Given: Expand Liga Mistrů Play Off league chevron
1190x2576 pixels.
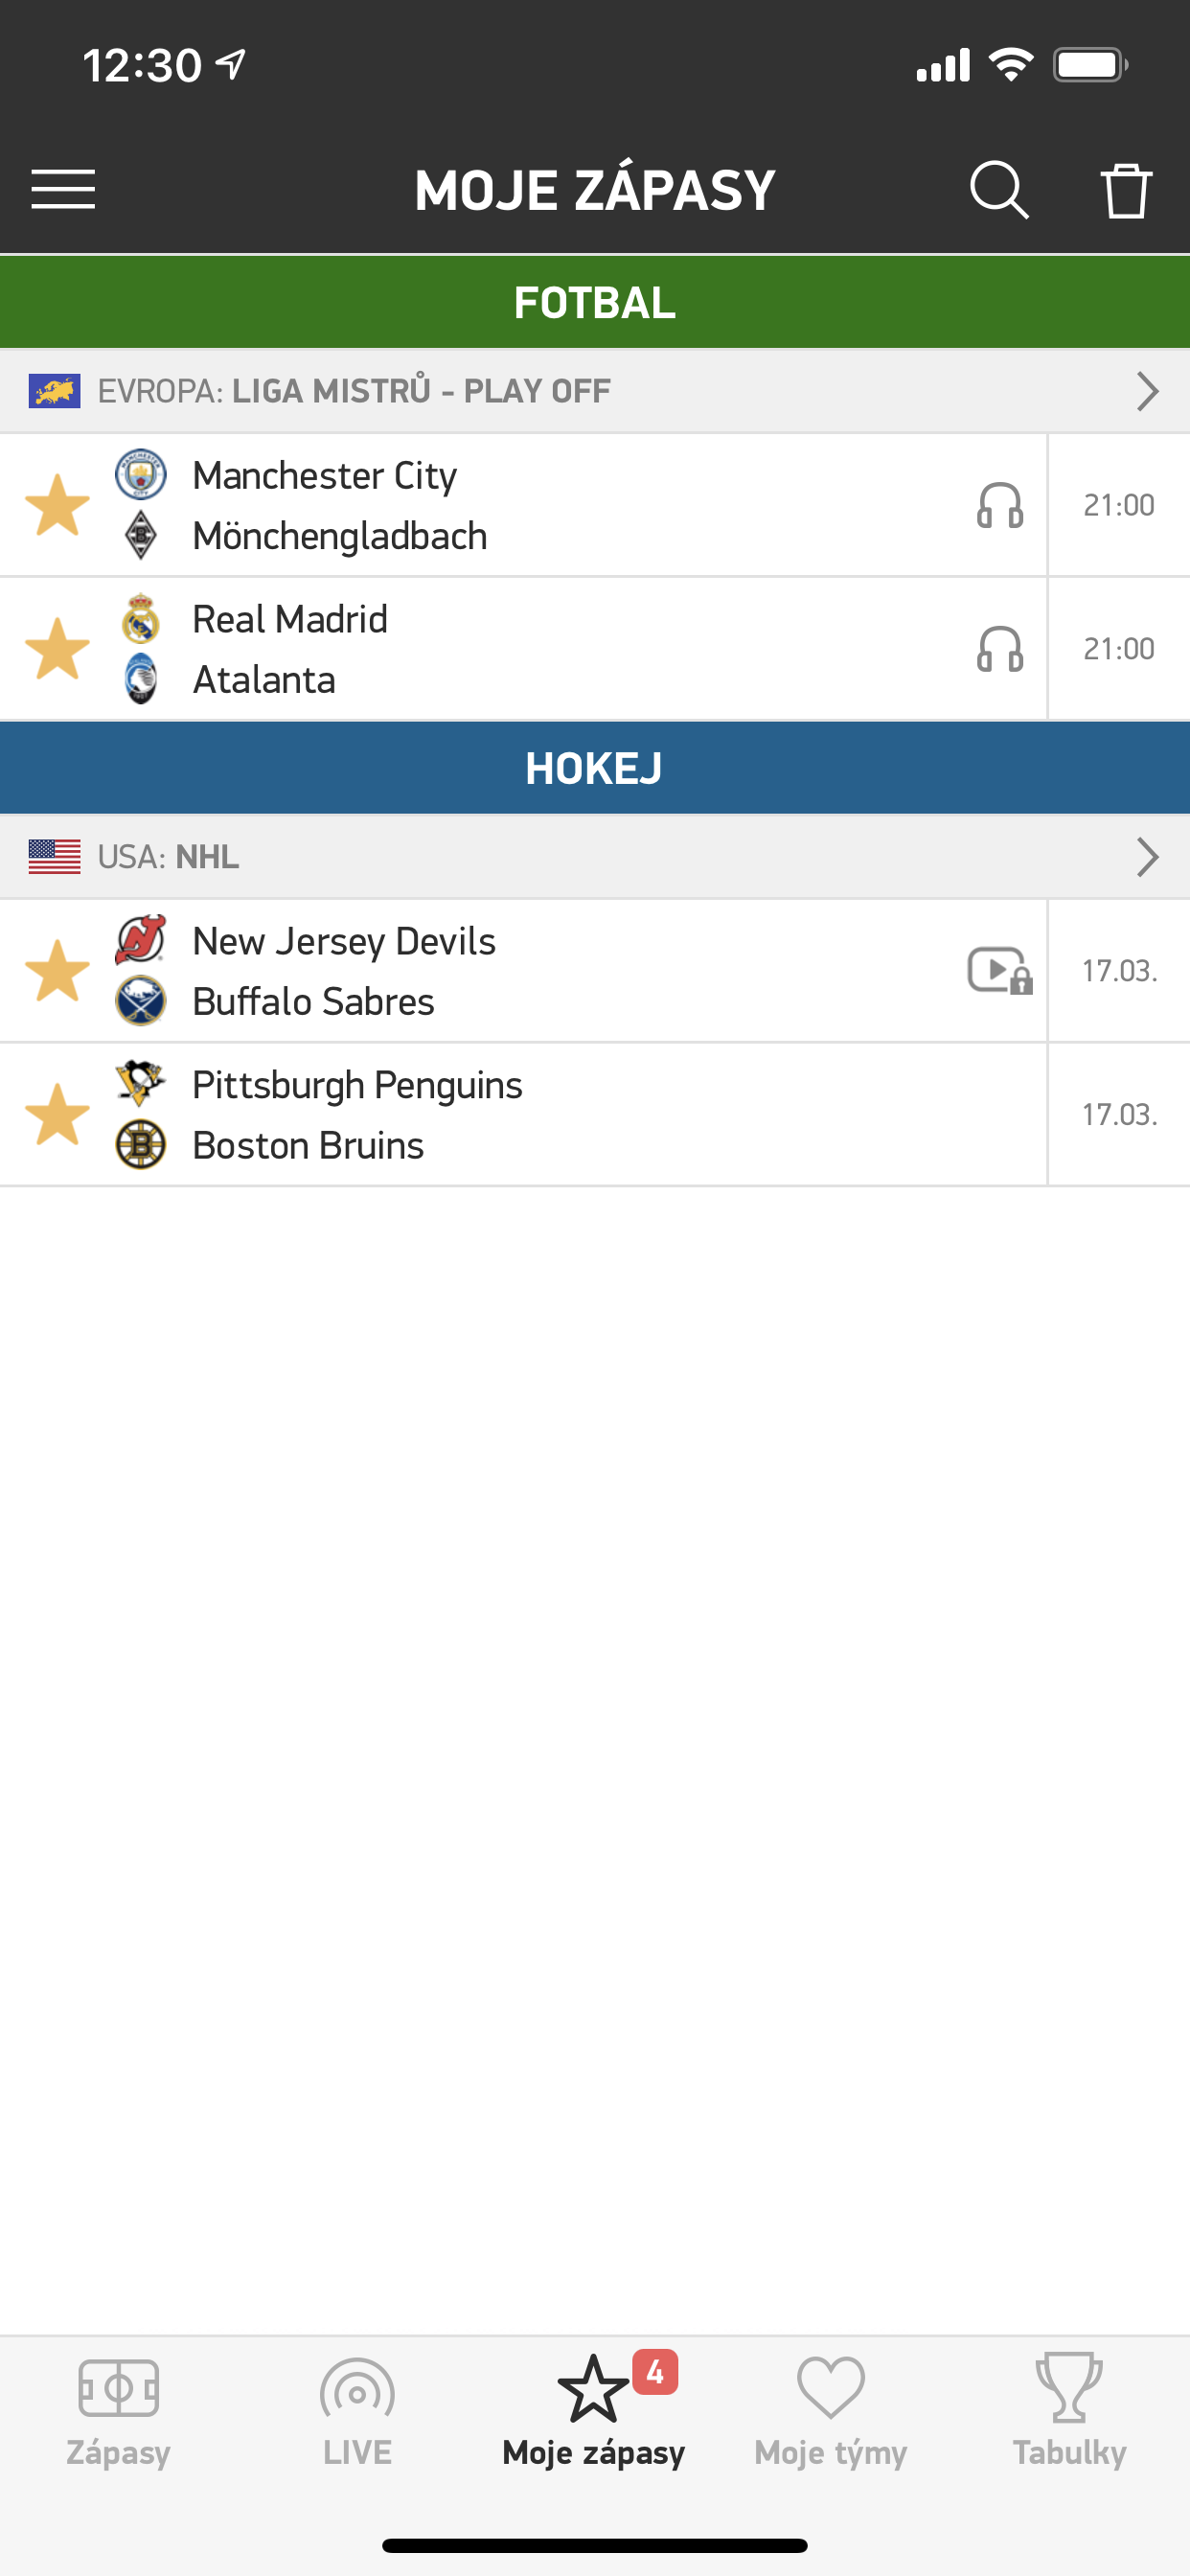Looking at the screenshot, I should click(1147, 391).
